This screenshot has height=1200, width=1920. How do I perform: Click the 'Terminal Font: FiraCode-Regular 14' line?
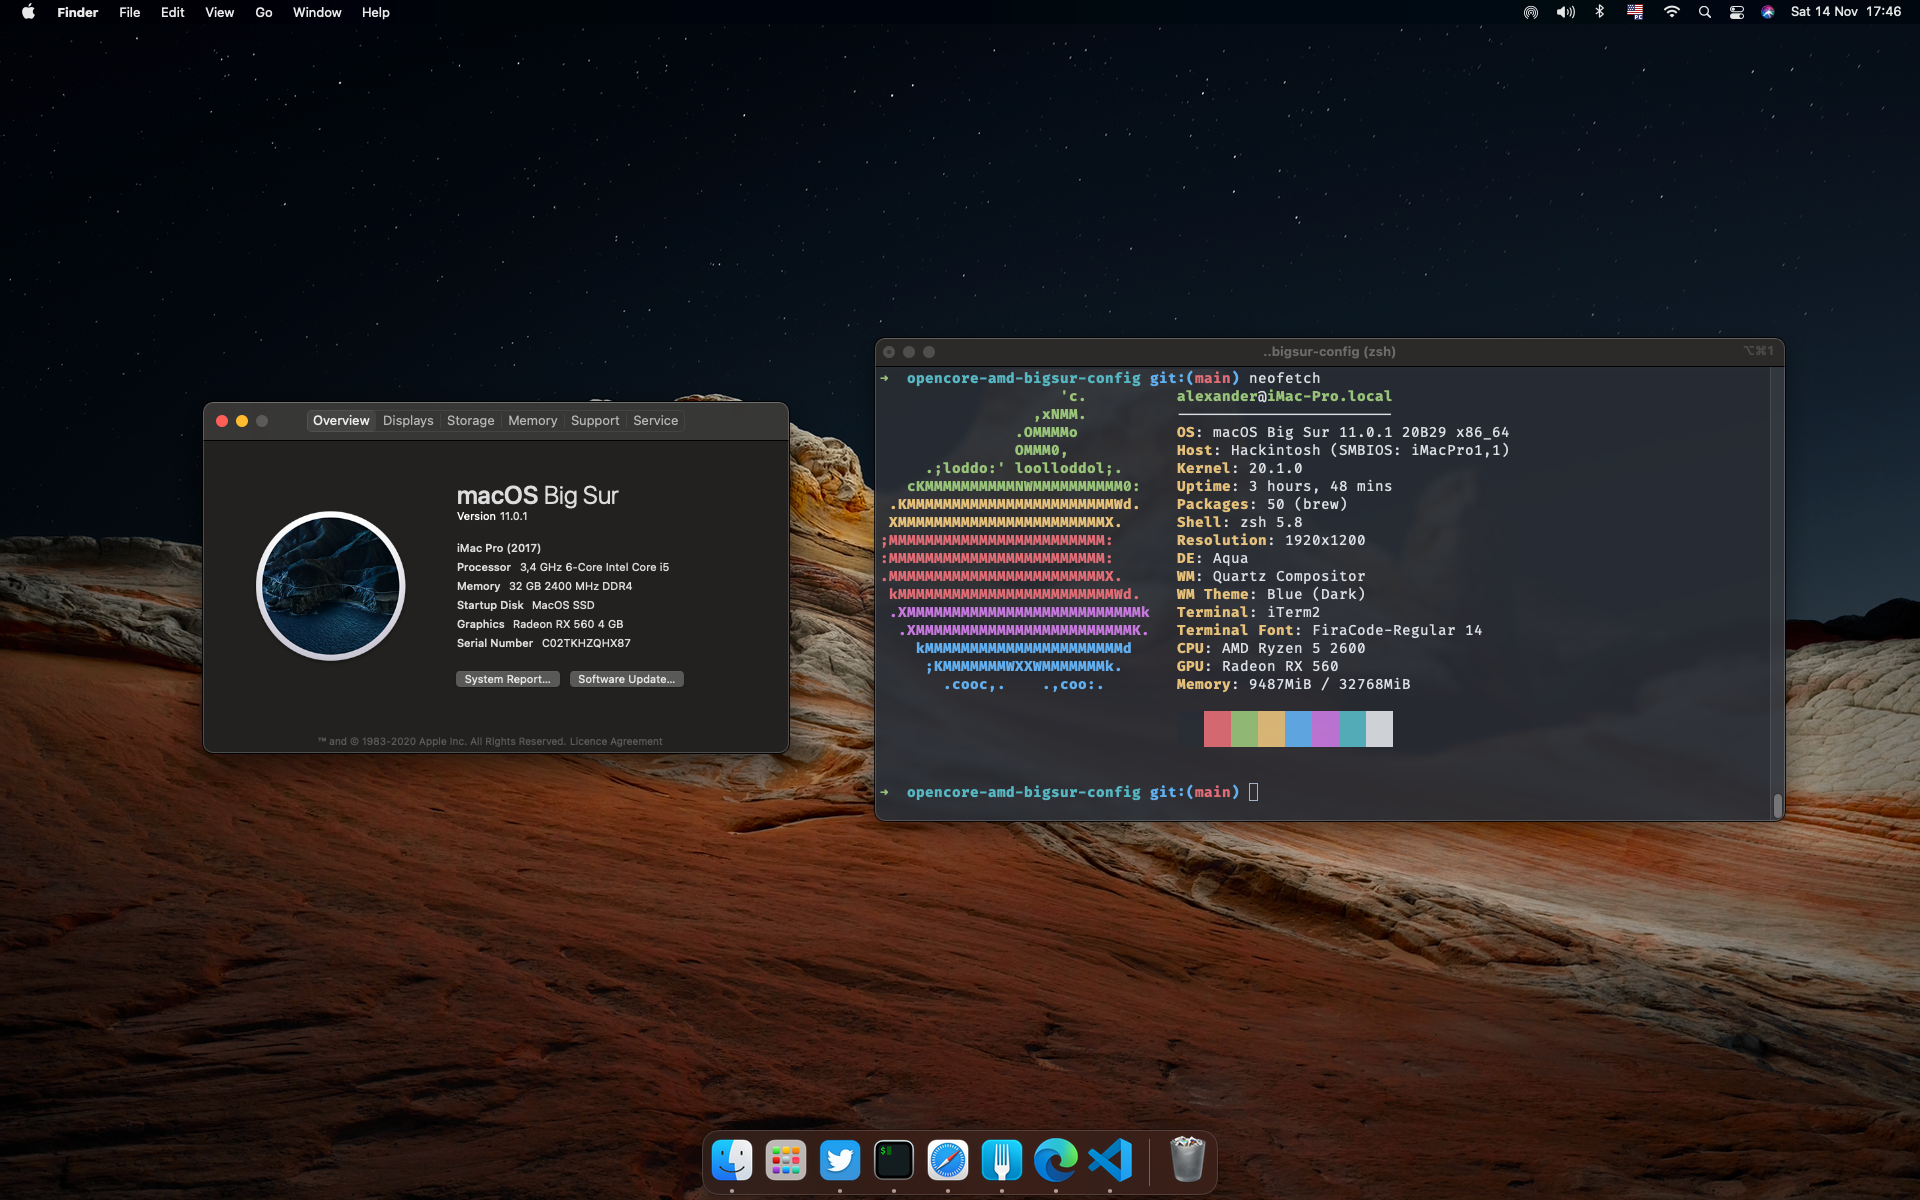point(1329,630)
